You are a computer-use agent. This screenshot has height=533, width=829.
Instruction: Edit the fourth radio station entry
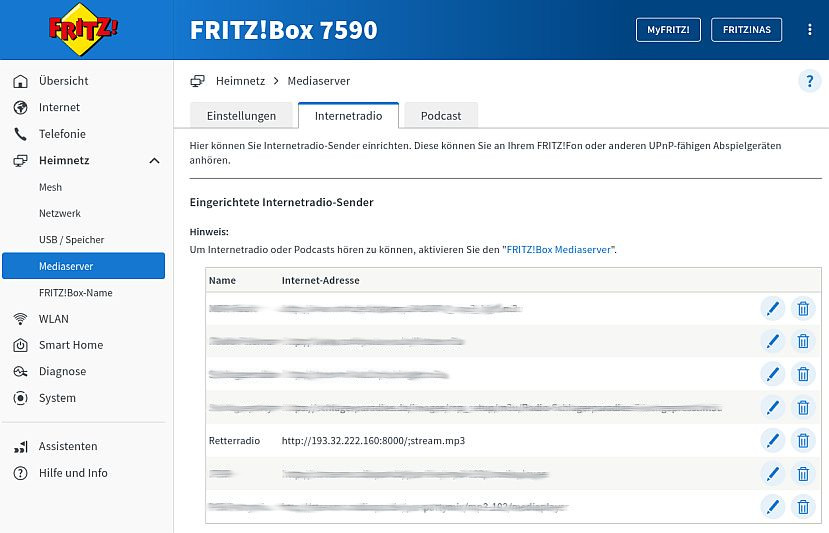pyautogui.click(x=772, y=407)
